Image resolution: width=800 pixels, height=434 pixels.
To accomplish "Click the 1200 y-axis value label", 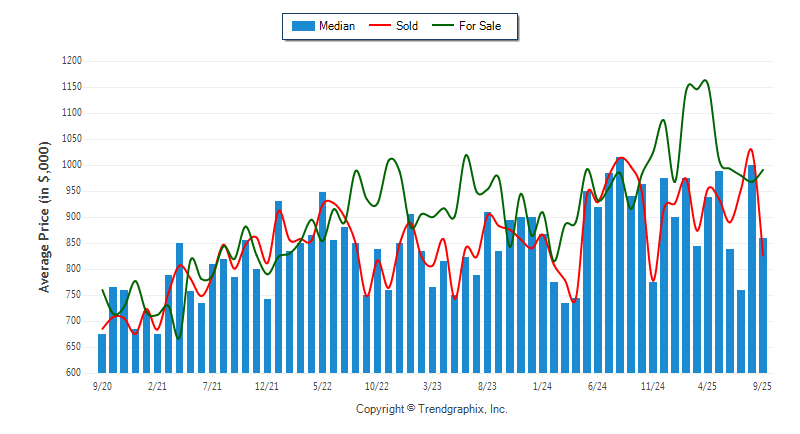I will click(x=70, y=61).
